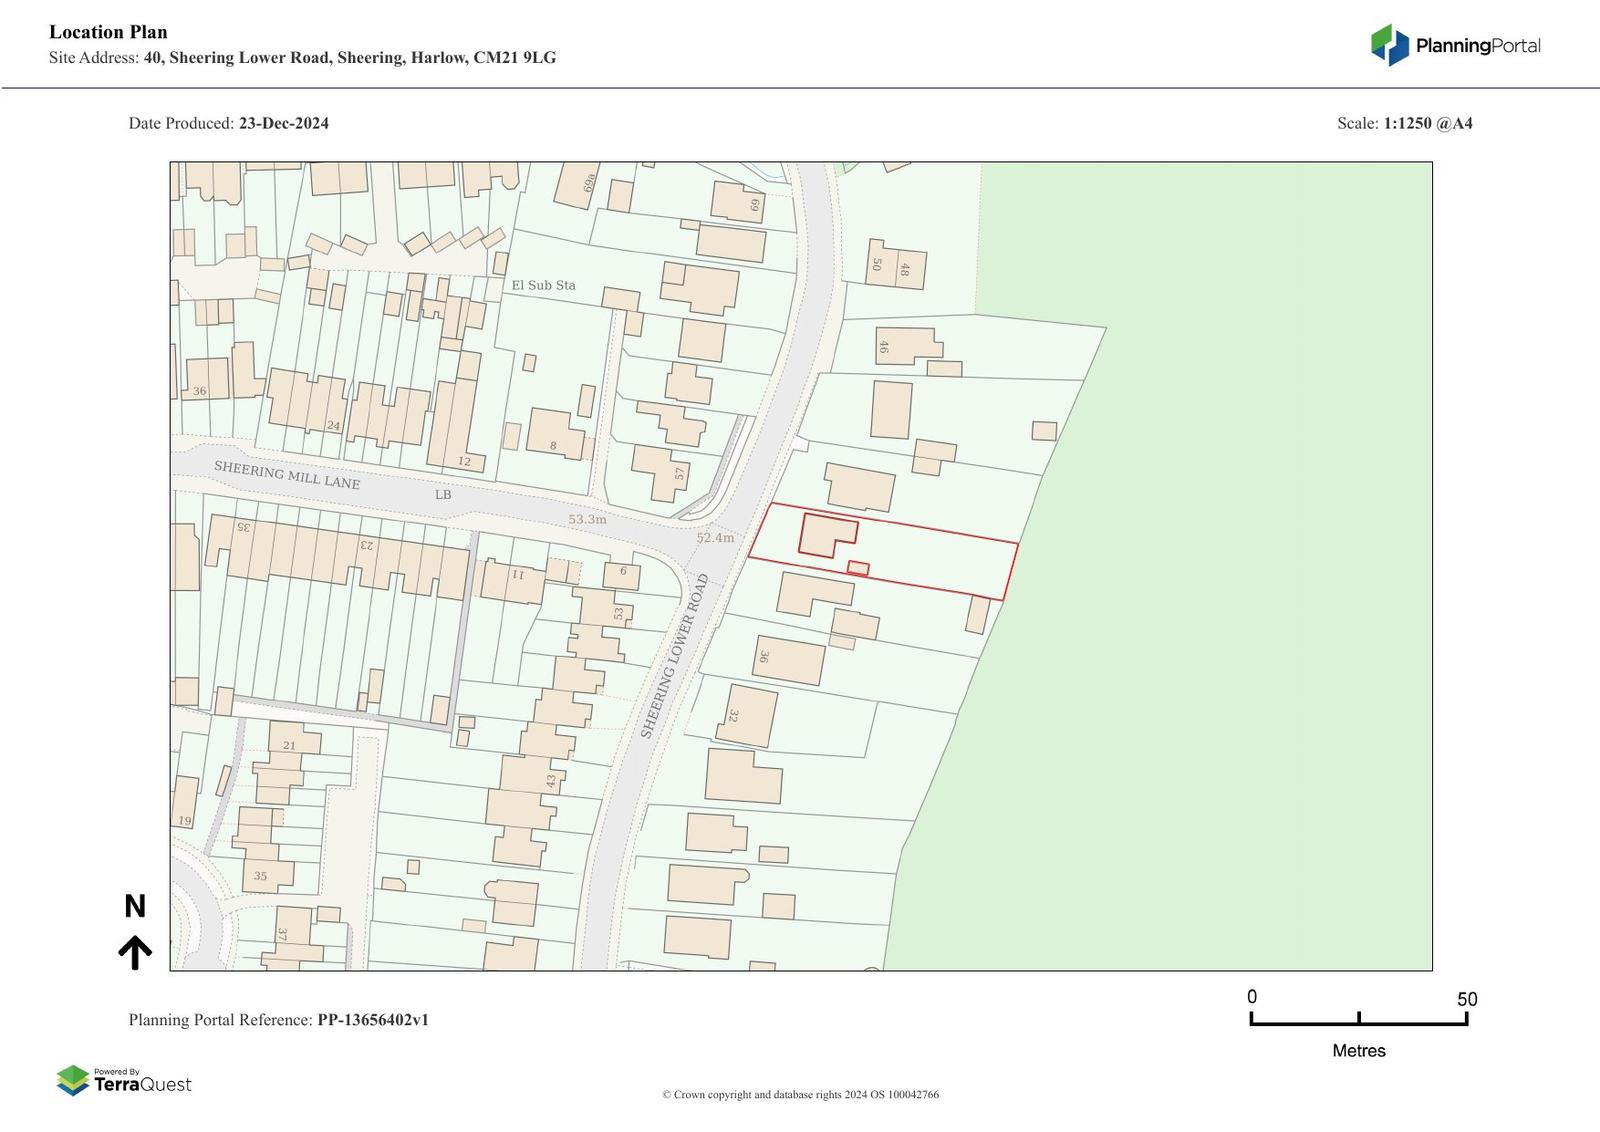Click the Date Produced 23-Dec-2024 text
1600x1132 pixels.
[x=228, y=123]
